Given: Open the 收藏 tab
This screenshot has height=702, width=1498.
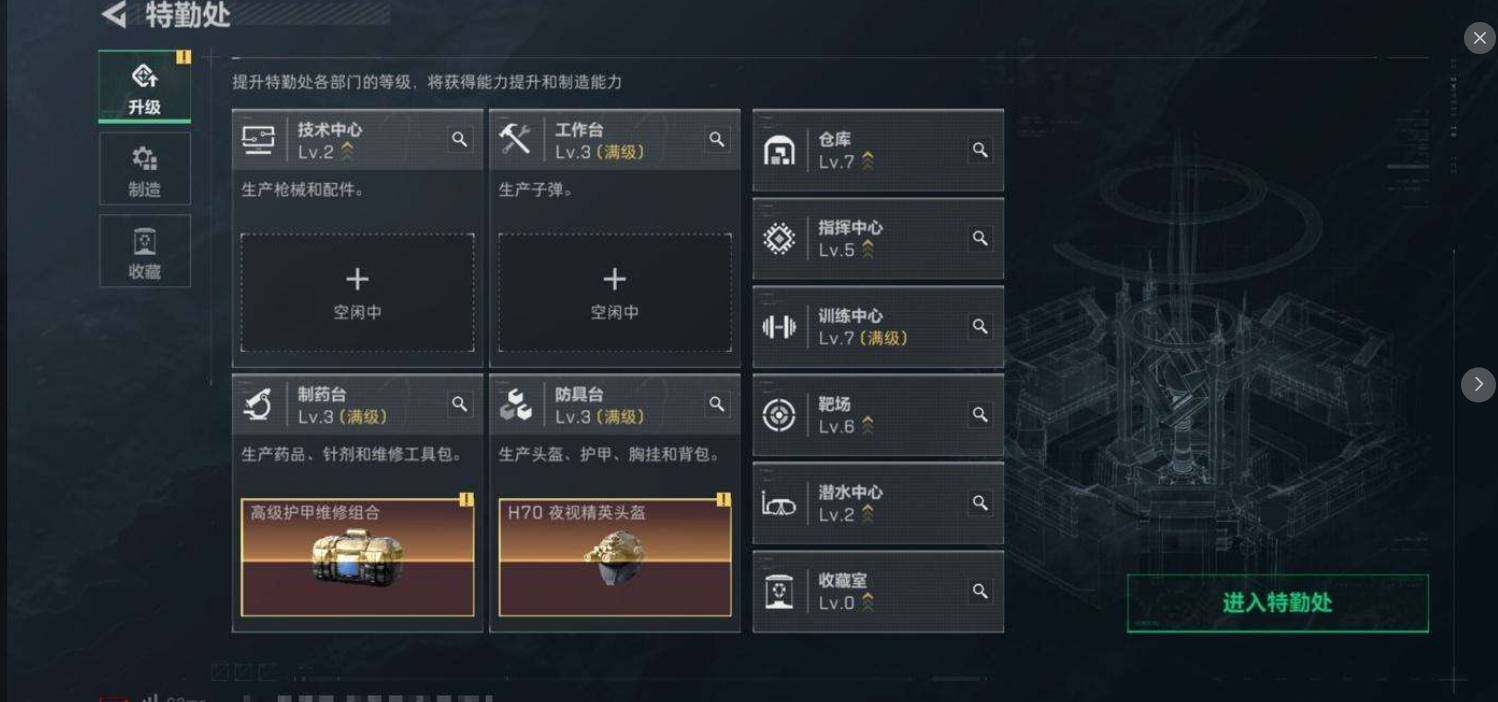Looking at the screenshot, I should [x=144, y=251].
